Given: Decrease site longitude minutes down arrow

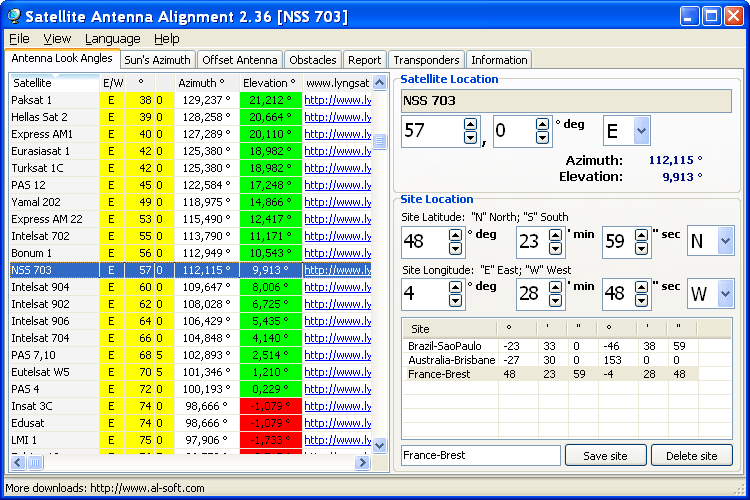Looking at the screenshot, I should [555, 300].
